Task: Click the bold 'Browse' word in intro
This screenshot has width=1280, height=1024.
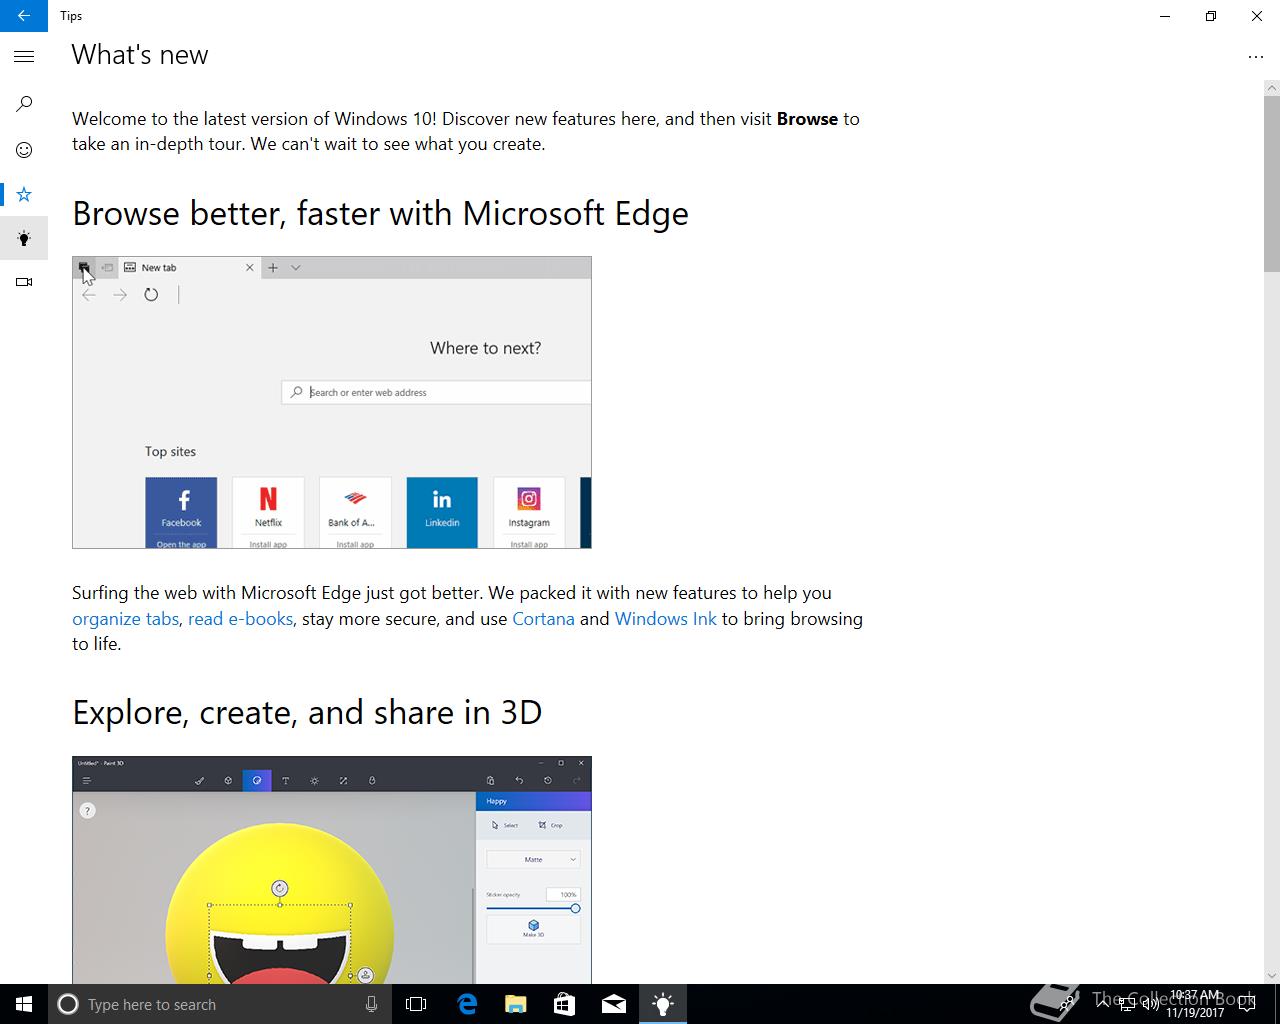Action: 807,119
